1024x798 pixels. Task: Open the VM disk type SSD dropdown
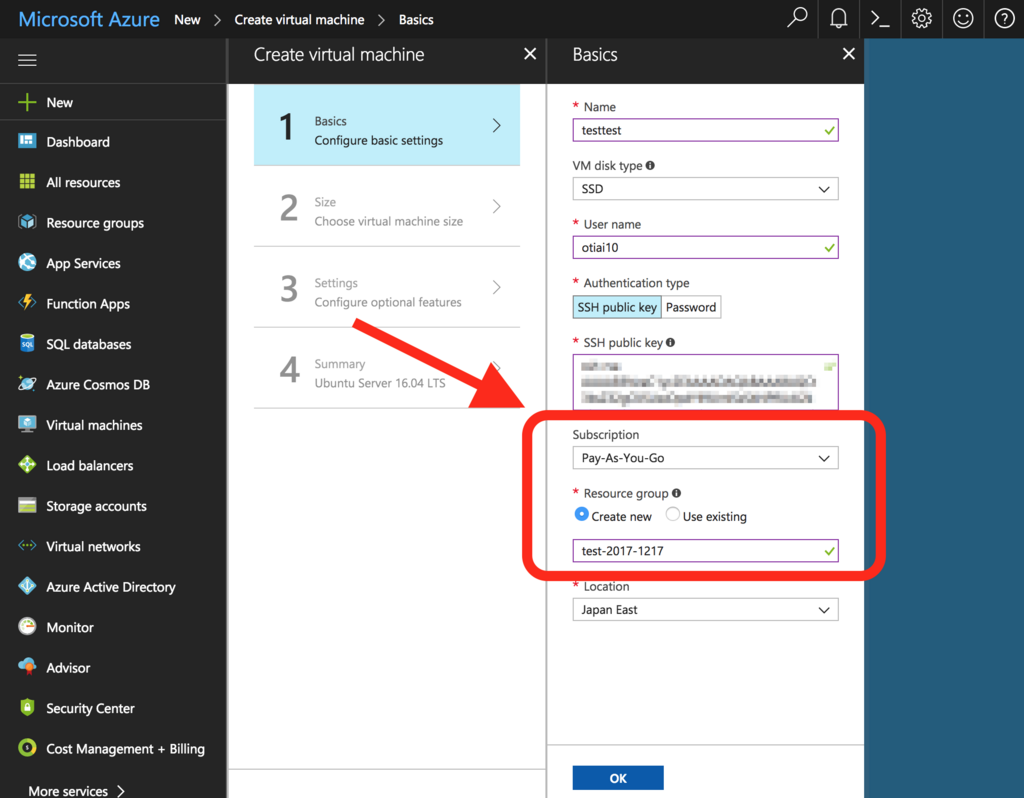tap(705, 189)
